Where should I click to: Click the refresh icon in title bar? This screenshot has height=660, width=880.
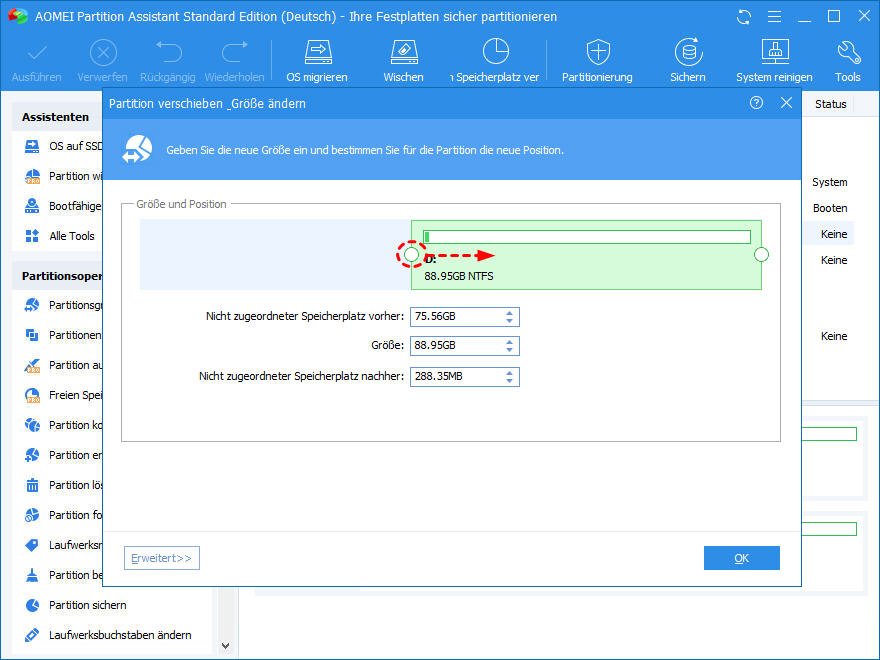pos(744,17)
